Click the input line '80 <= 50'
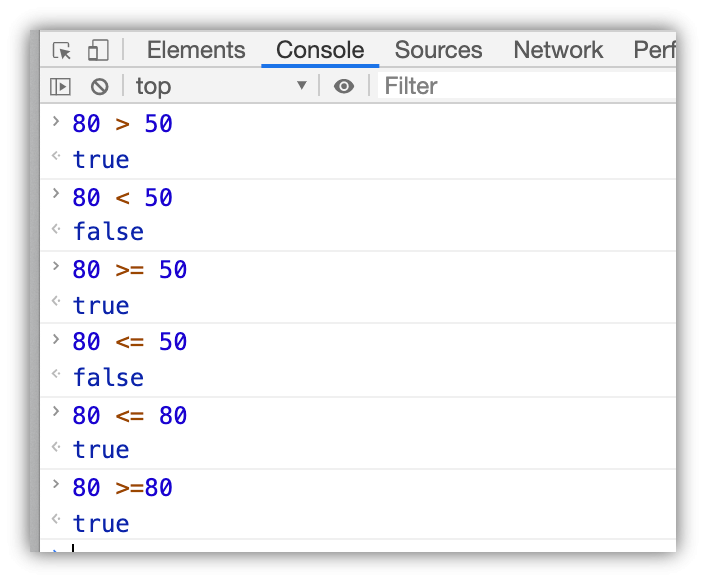 [x=129, y=342]
